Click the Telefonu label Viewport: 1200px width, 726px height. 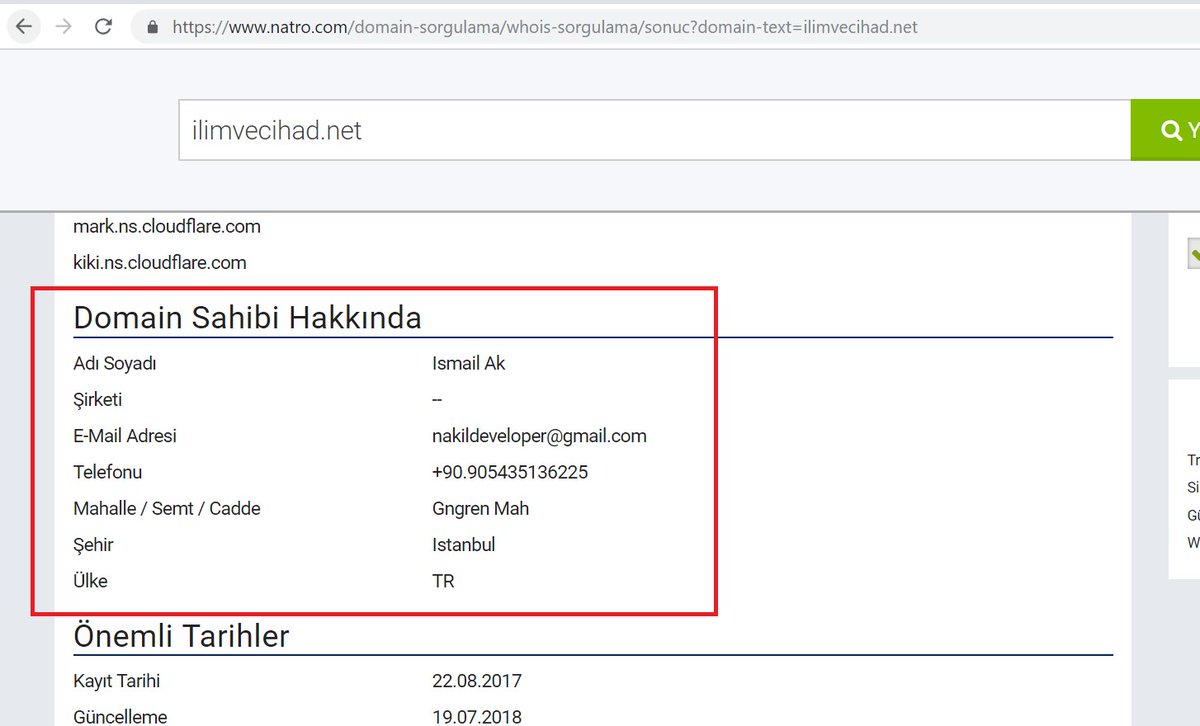108,472
